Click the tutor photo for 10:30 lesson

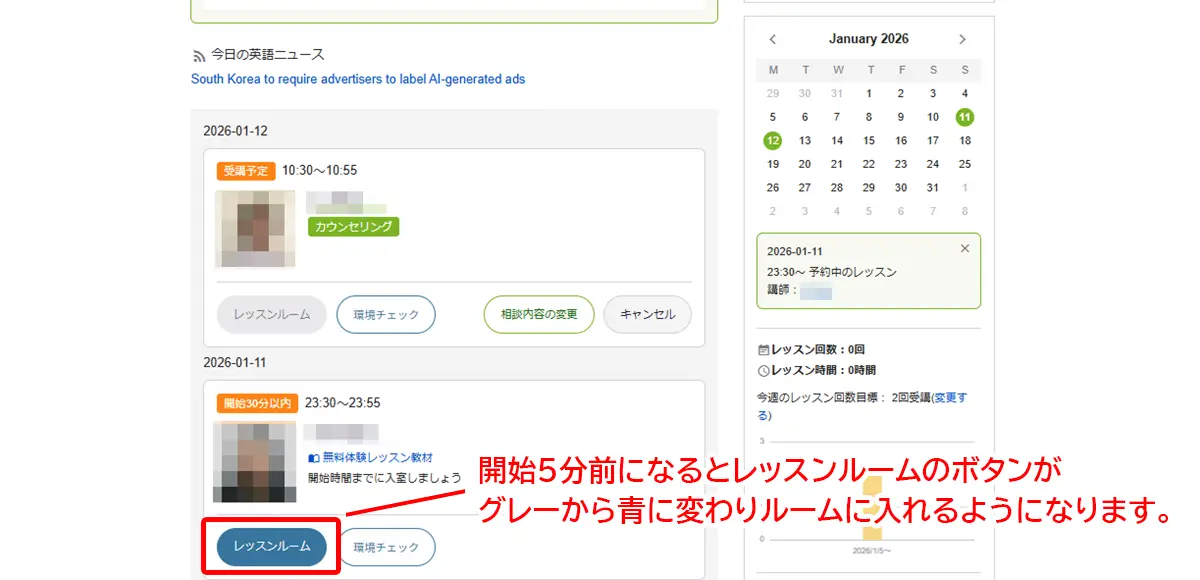[255, 229]
